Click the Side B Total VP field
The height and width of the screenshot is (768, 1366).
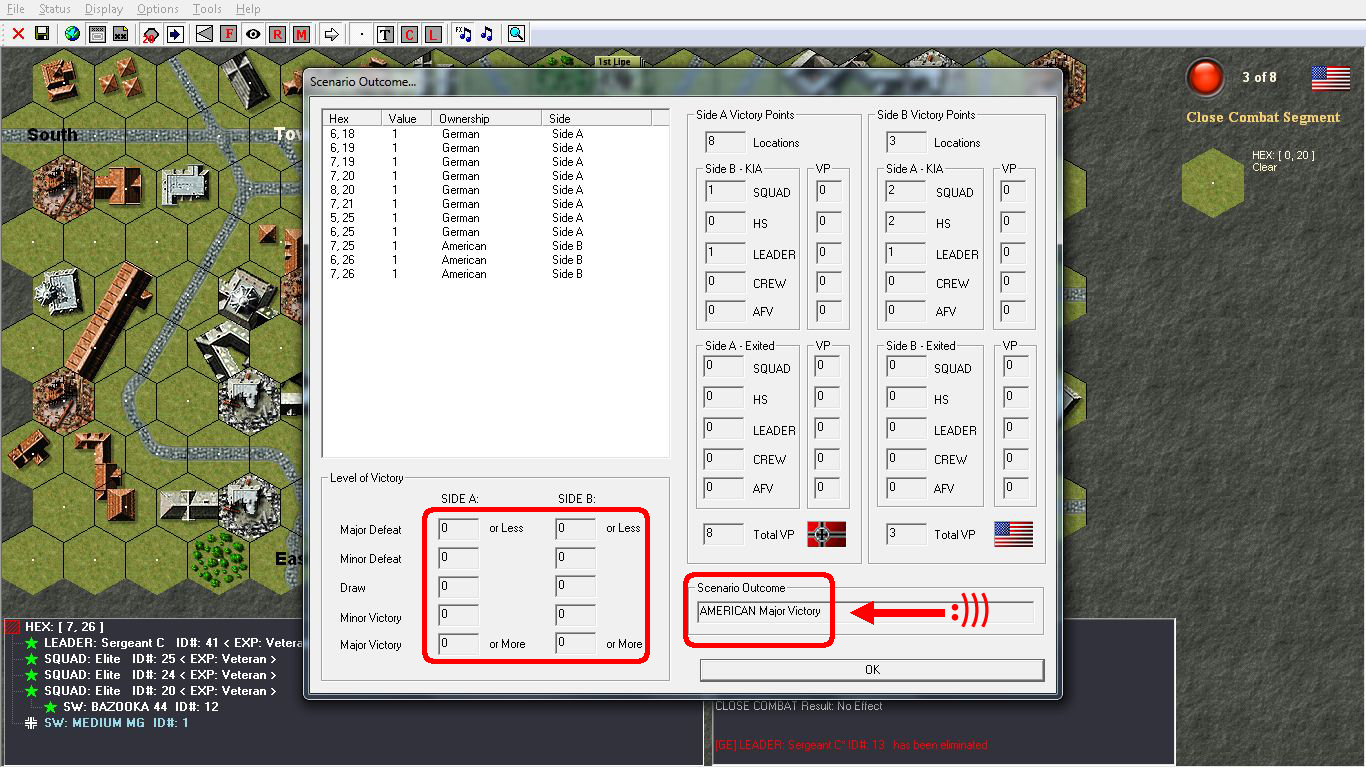click(907, 534)
